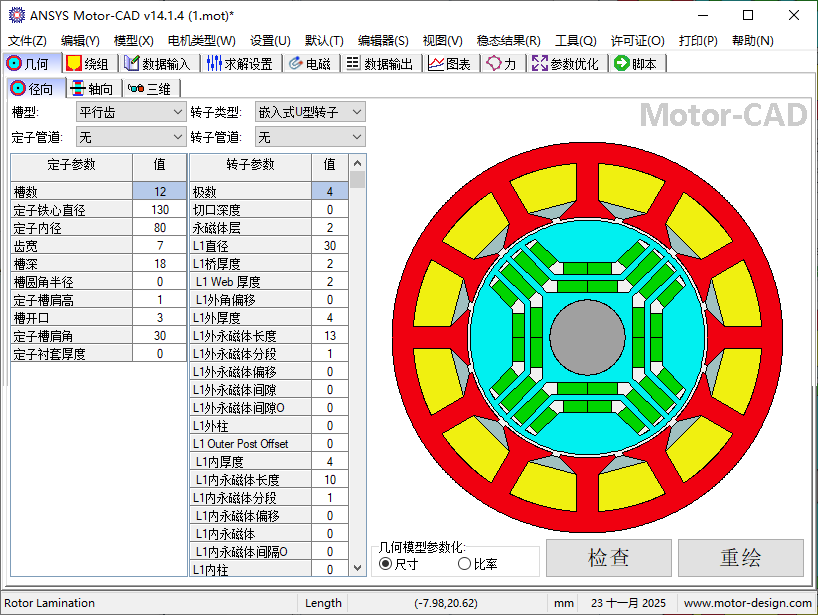
Task: Edit the 定子内径 value 80
Action: point(160,227)
